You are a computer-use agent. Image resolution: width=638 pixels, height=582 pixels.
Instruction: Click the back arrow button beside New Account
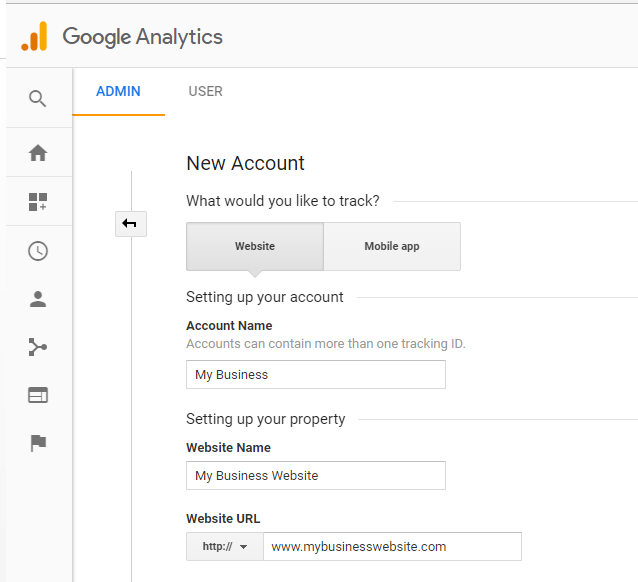point(130,224)
